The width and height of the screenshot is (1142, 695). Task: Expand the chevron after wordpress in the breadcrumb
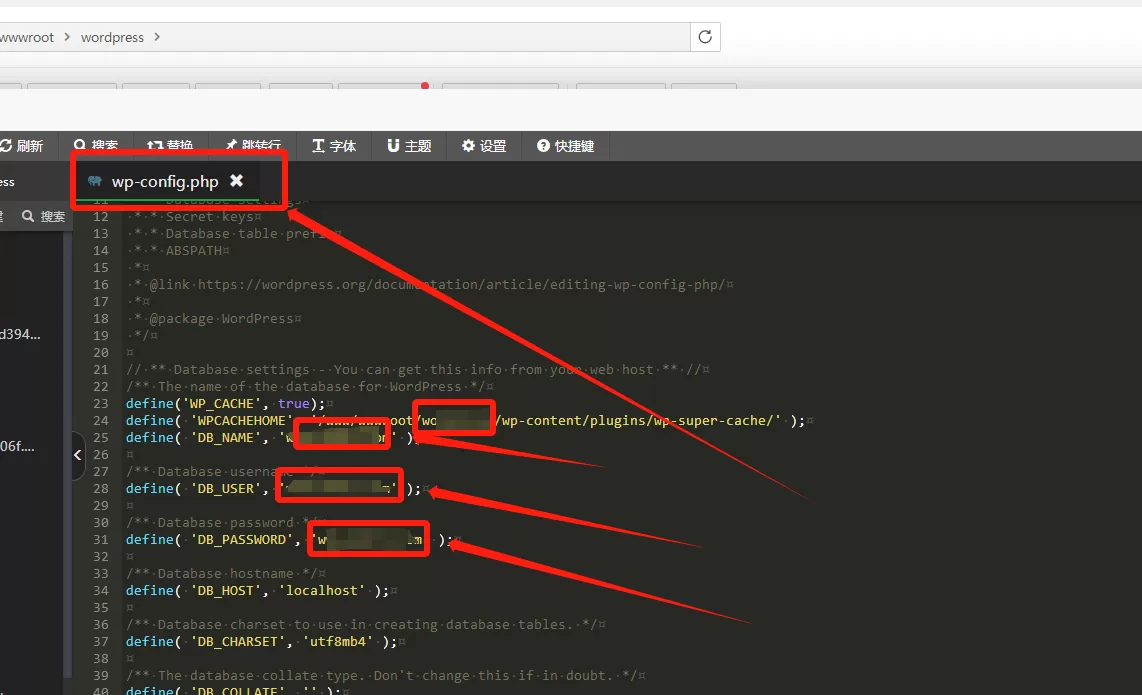click(x=156, y=36)
